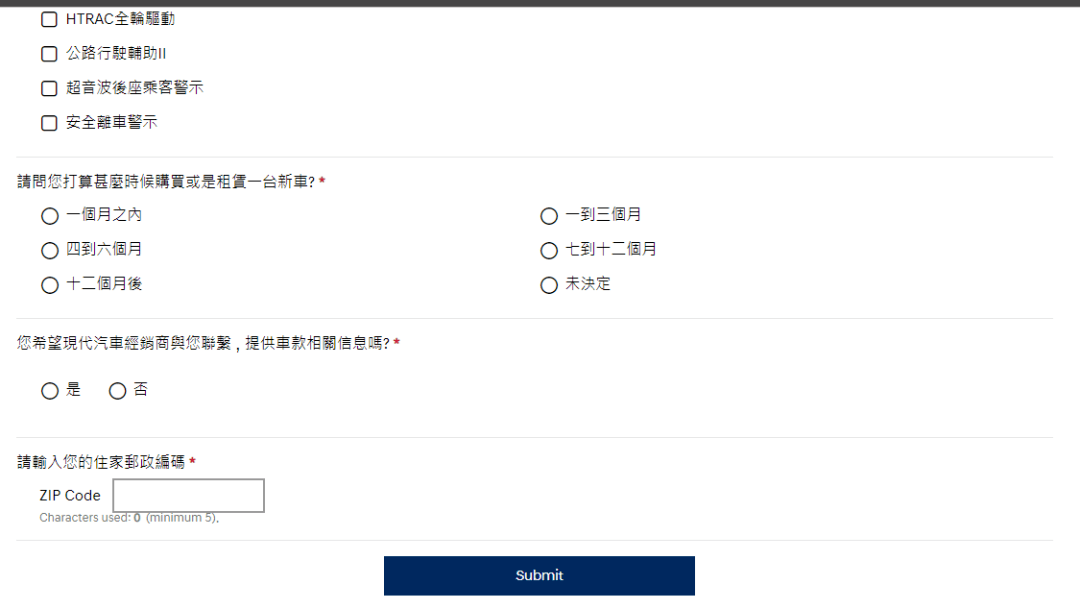Select the 一個月之內 radio button
This screenshot has width=1080, height=609.
50,216
